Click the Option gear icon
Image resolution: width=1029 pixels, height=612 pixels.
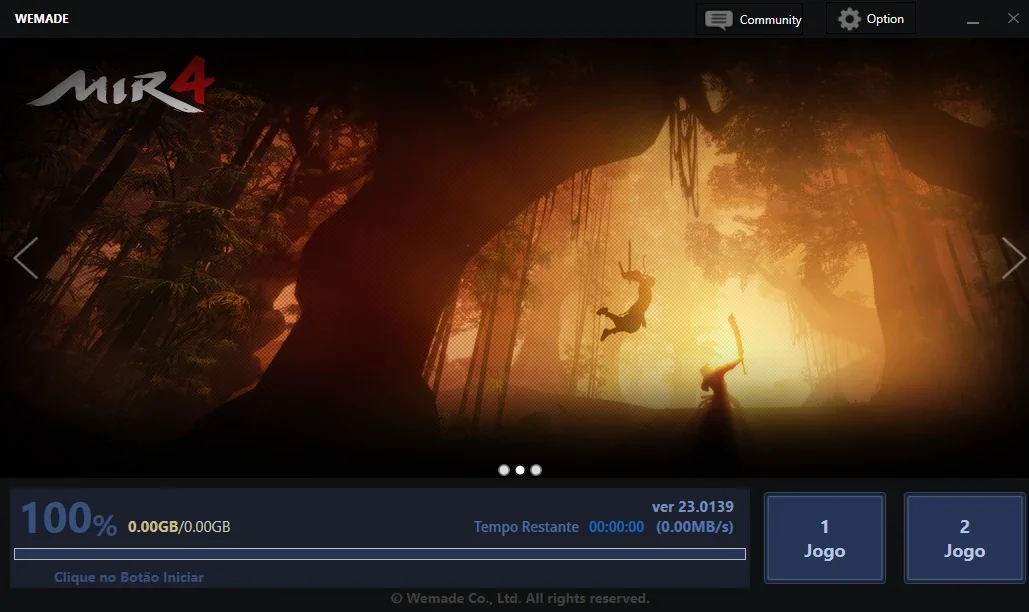pos(849,19)
